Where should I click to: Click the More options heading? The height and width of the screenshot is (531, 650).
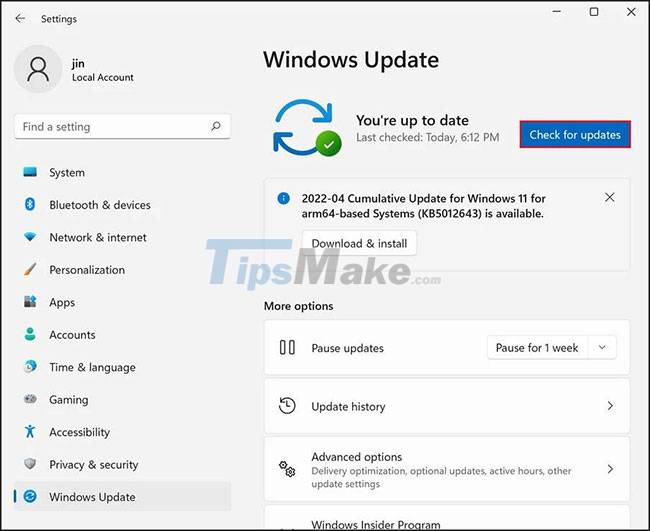(x=298, y=306)
